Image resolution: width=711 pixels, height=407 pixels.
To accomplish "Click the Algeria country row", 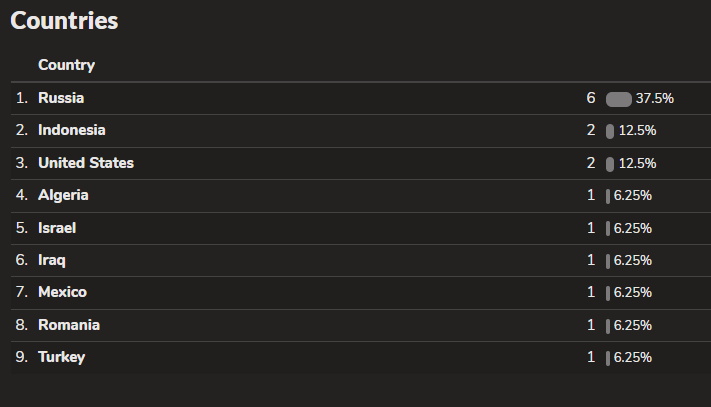I will click(x=63, y=195).
